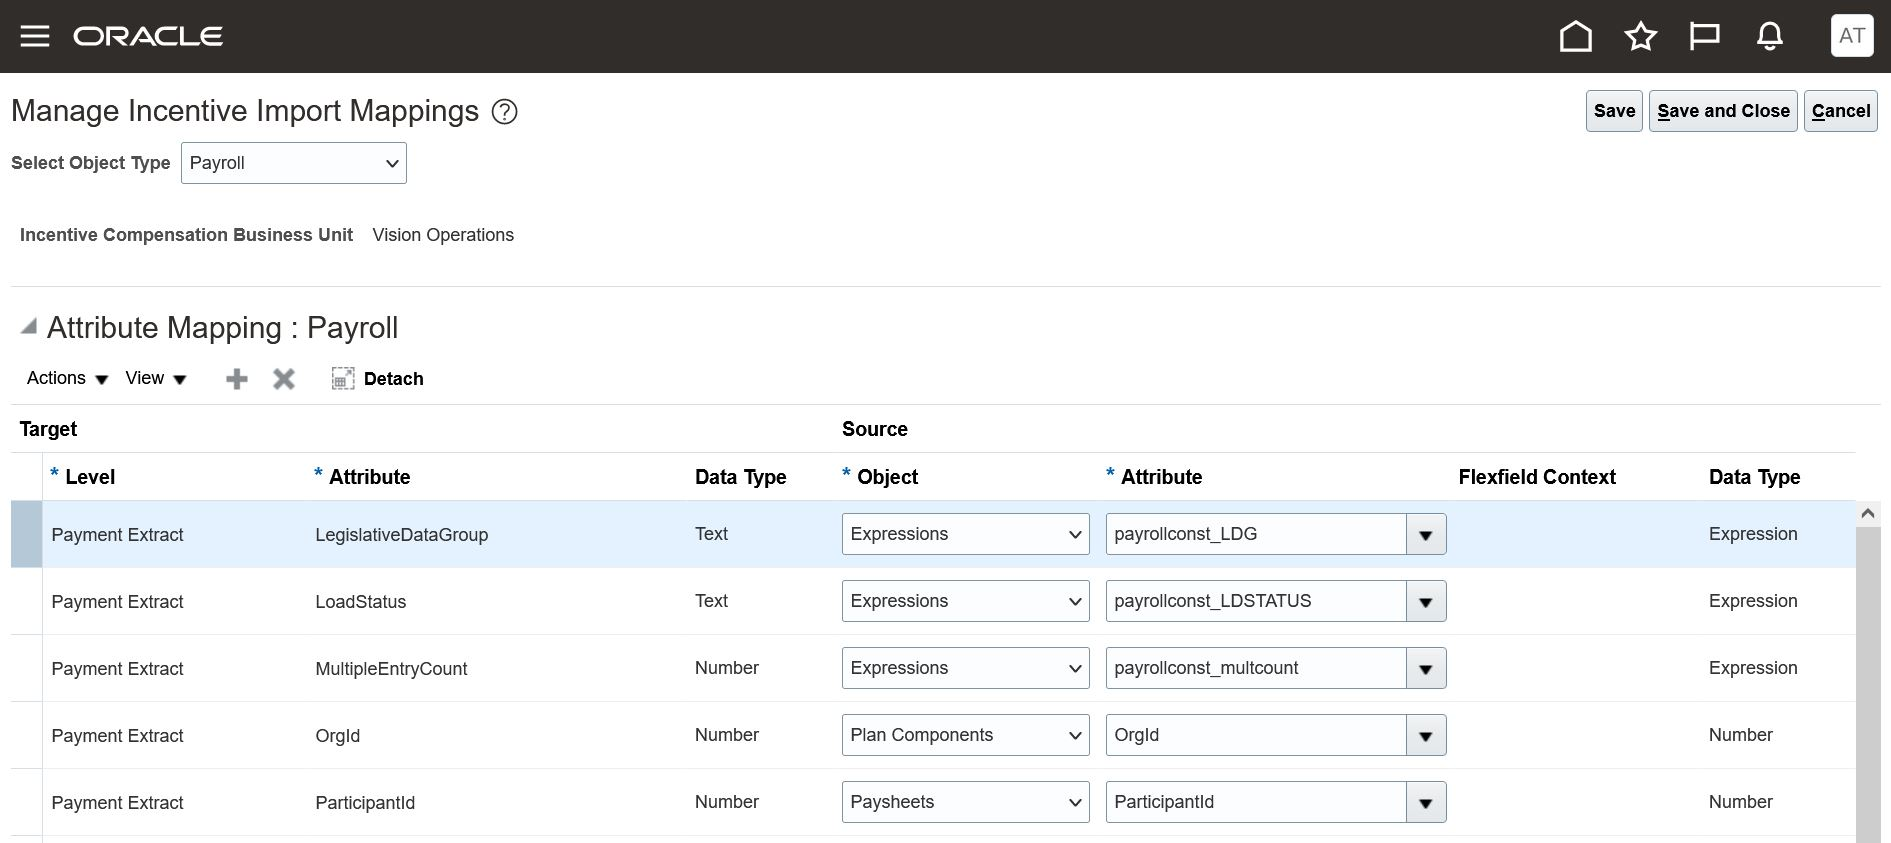Delete selected row with X icon
The width and height of the screenshot is (1891, 843).
pos(284,379)
